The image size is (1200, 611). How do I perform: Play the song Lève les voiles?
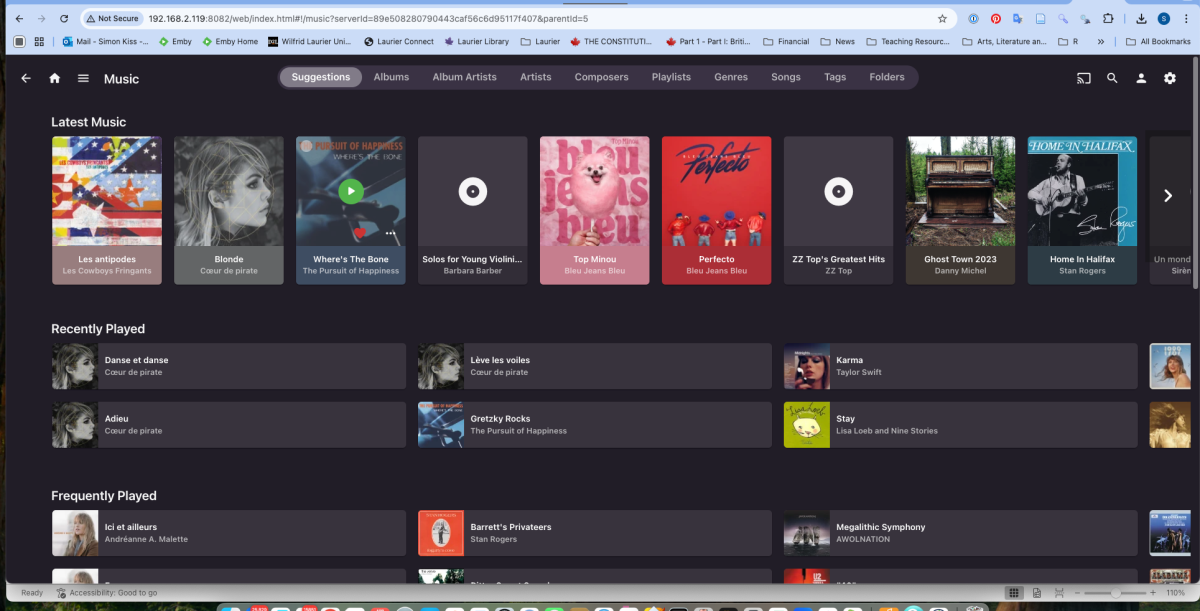pos(595,366)
